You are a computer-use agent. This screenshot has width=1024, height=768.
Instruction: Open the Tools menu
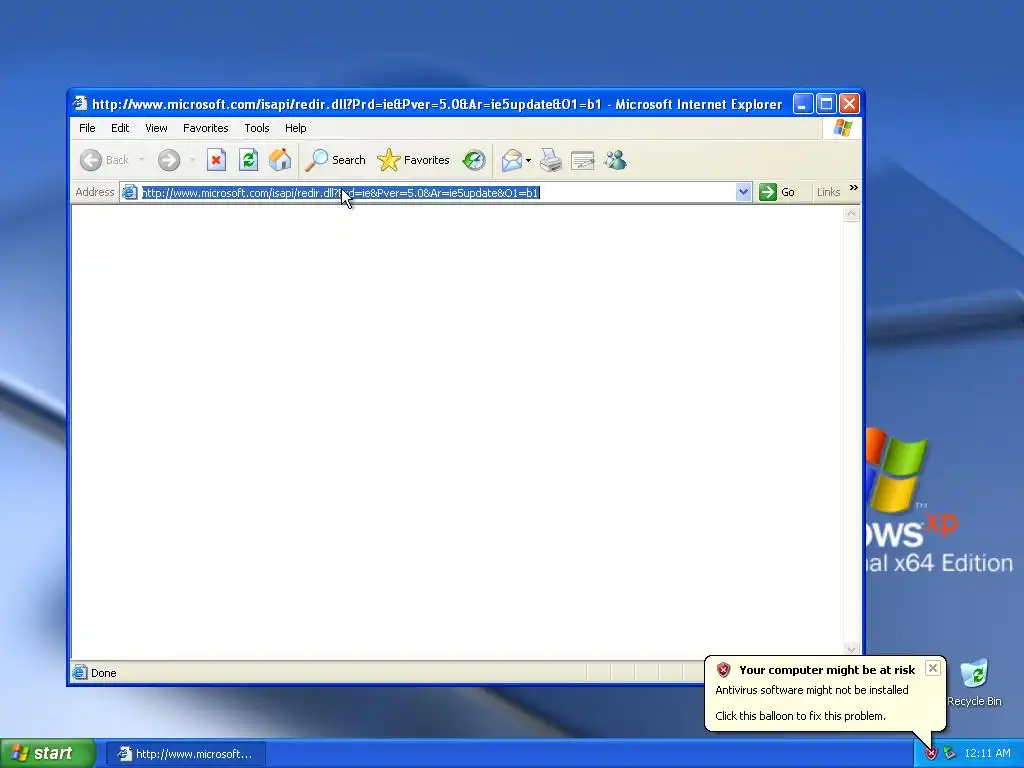[x=257, y=128]
